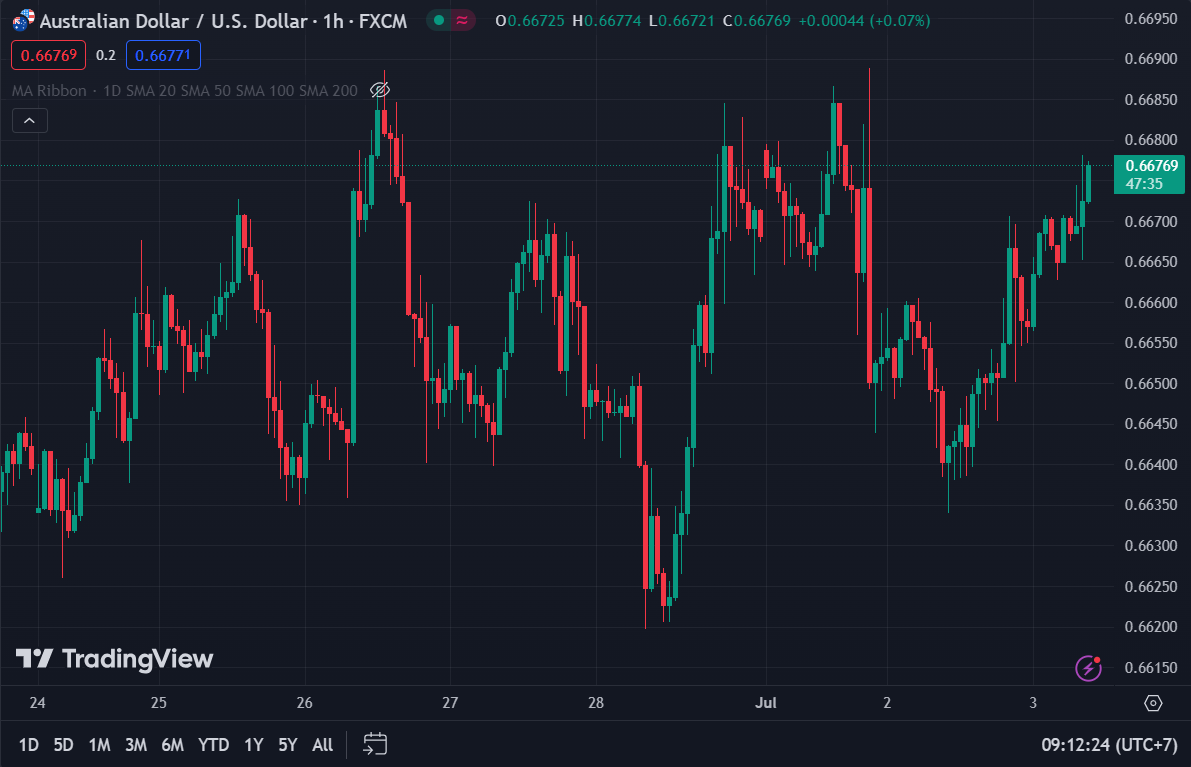
Task: Click the TradingView logo link
Action: (x=115, y=658)
